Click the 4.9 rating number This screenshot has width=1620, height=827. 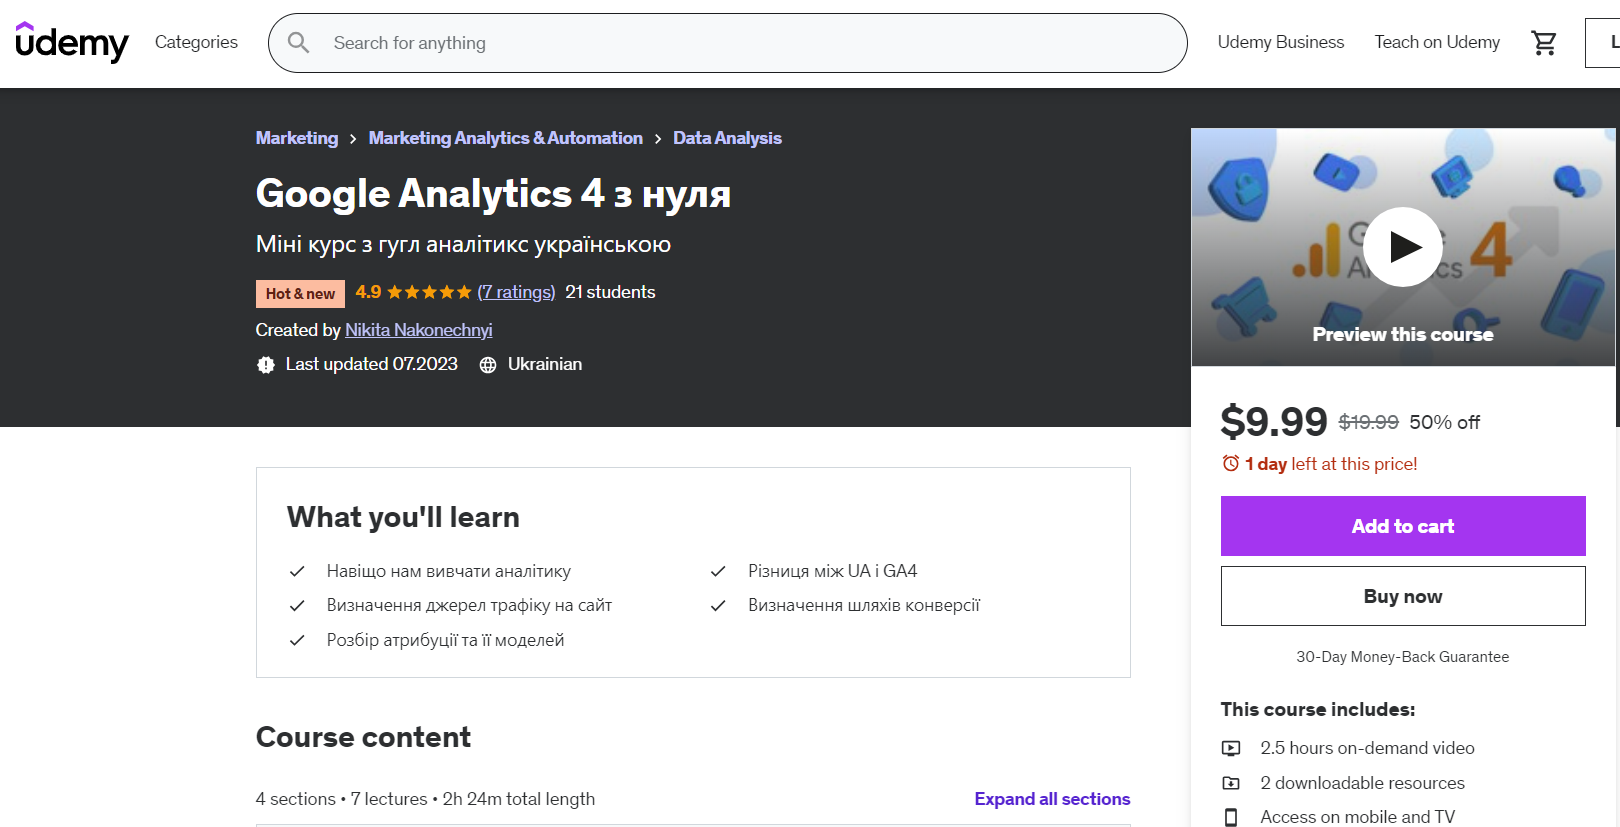368,292
